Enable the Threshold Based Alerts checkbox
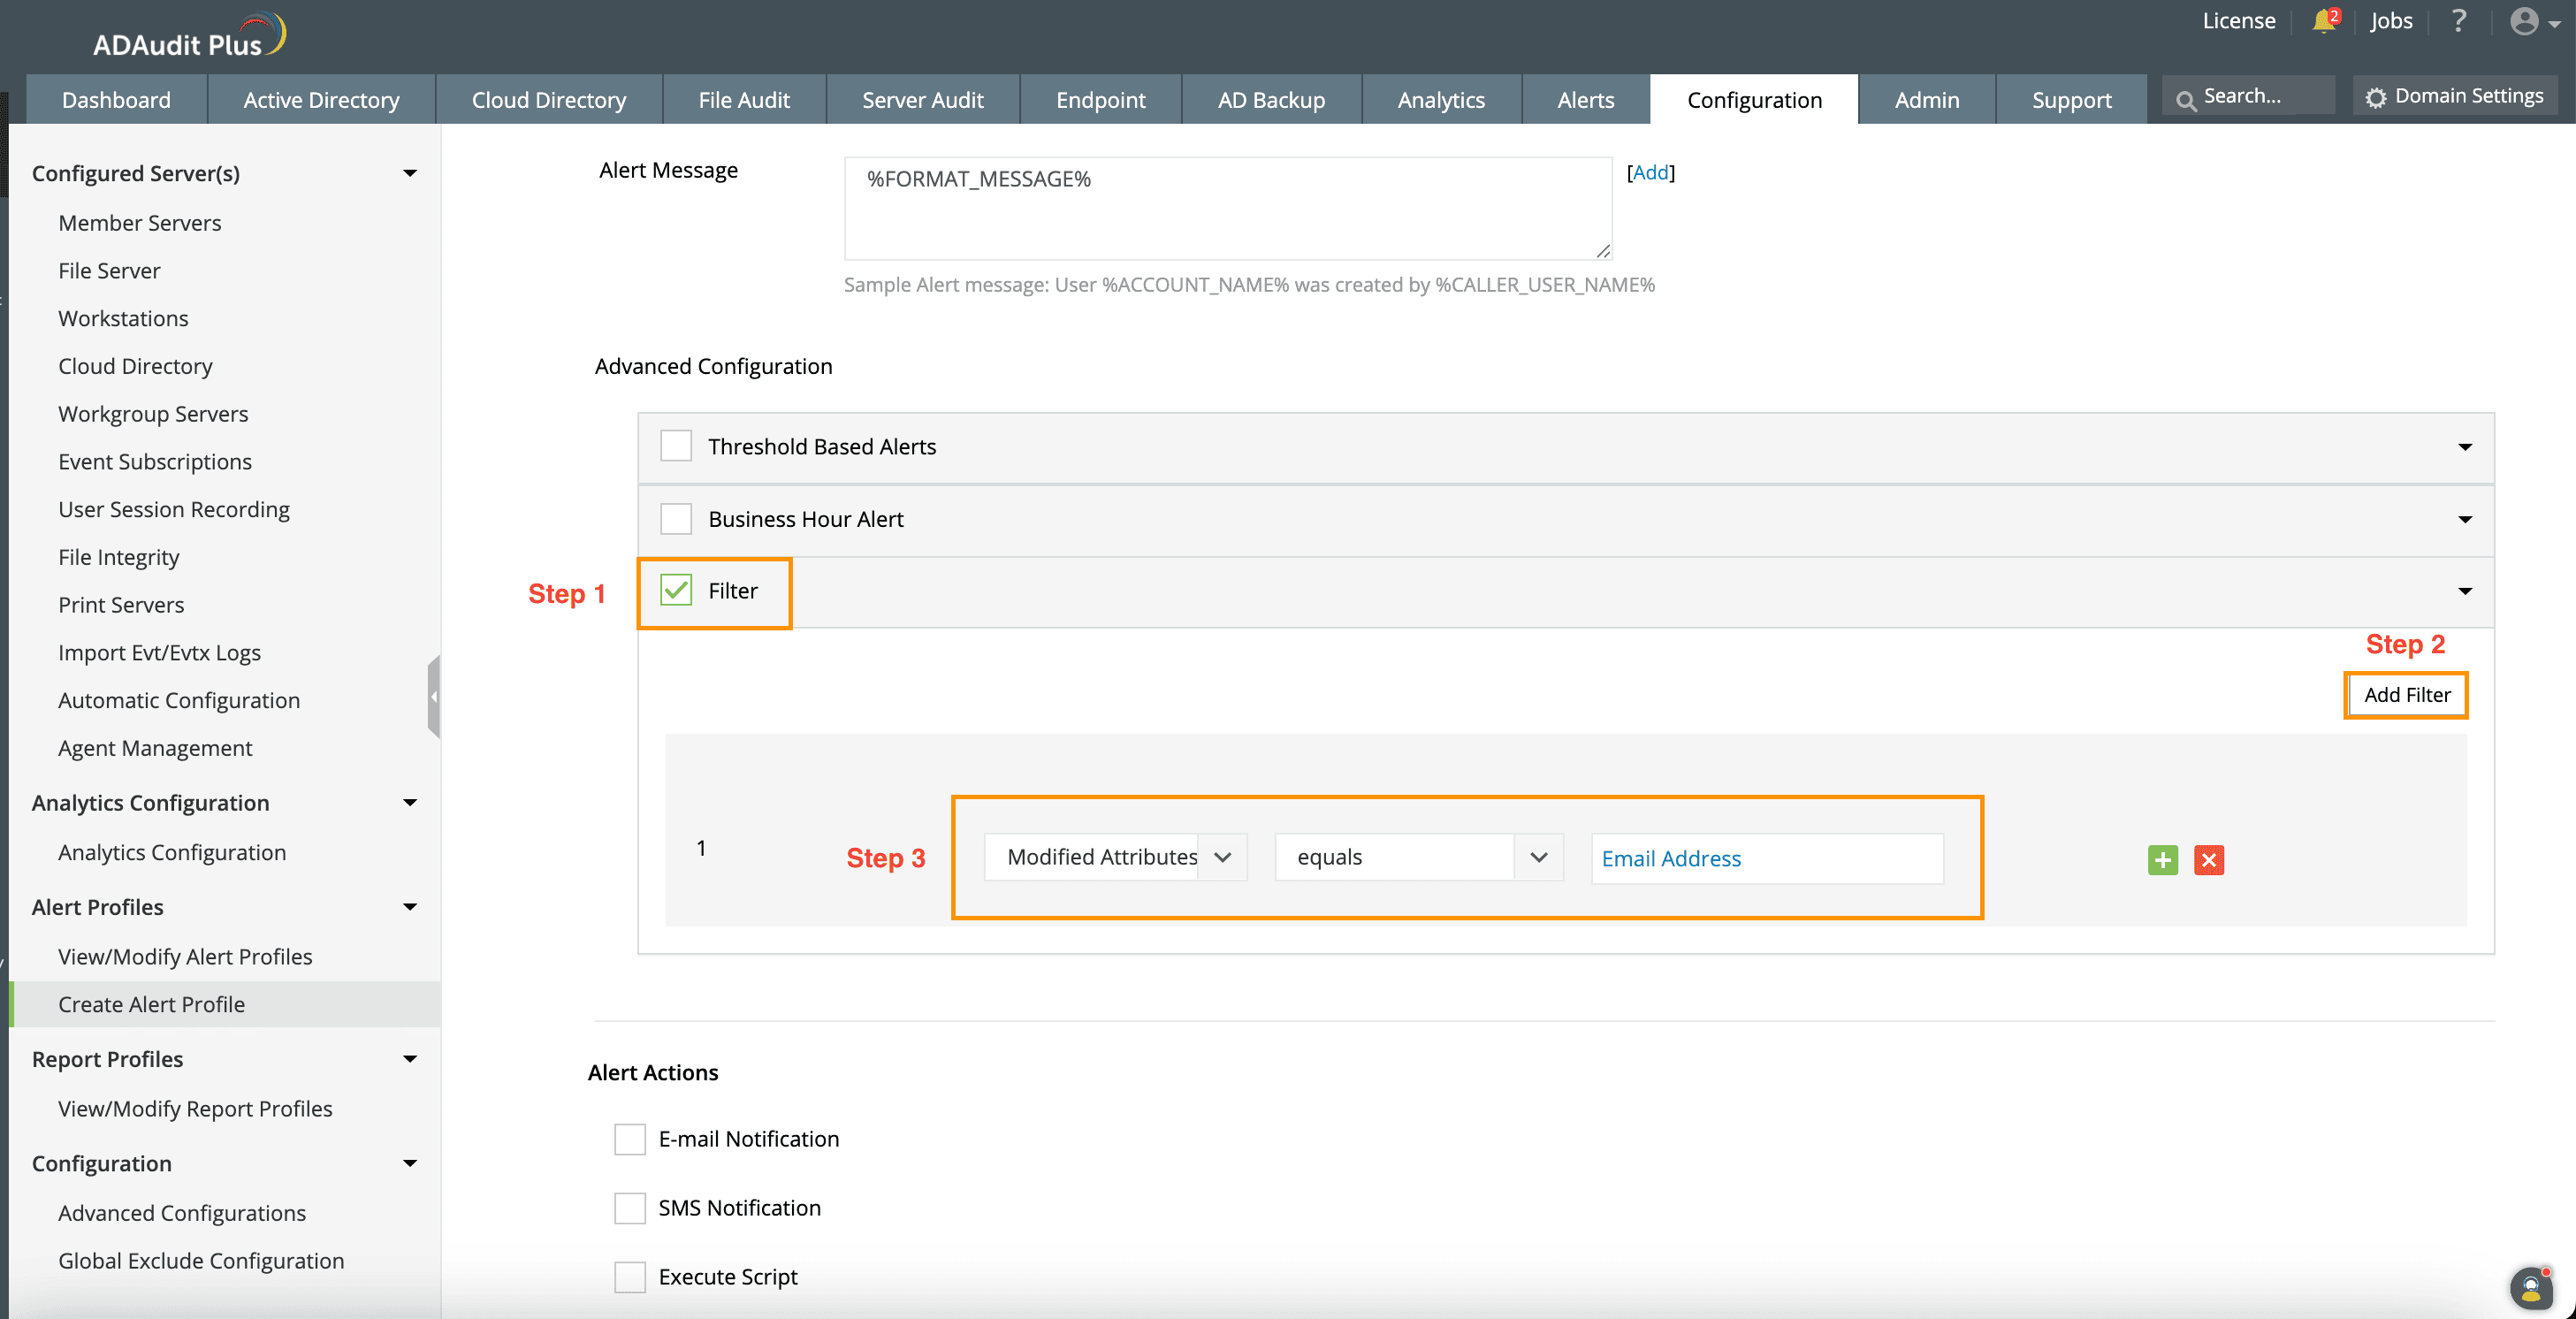This screenshot has width=2576, height=1319. pos(676,446)
